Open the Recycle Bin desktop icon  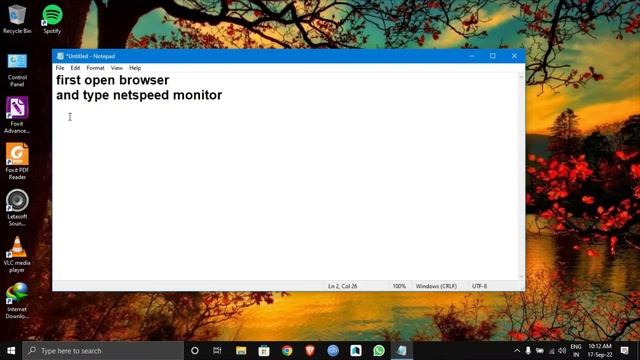tap(17, 19)
